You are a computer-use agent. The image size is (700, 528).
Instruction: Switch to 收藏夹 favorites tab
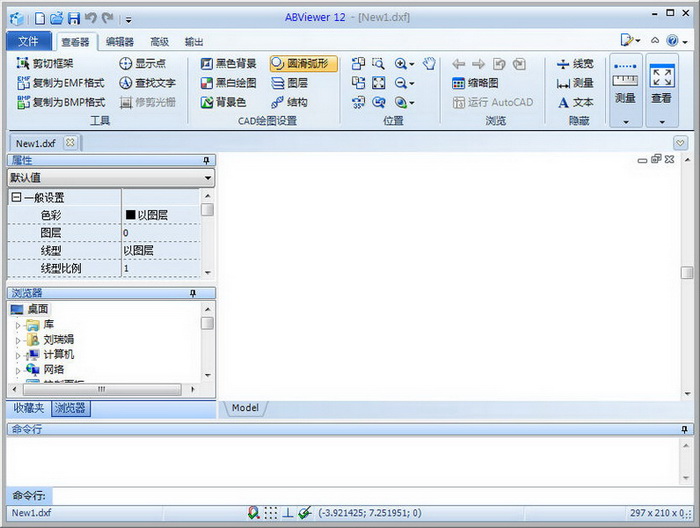(x=29, y=408)
